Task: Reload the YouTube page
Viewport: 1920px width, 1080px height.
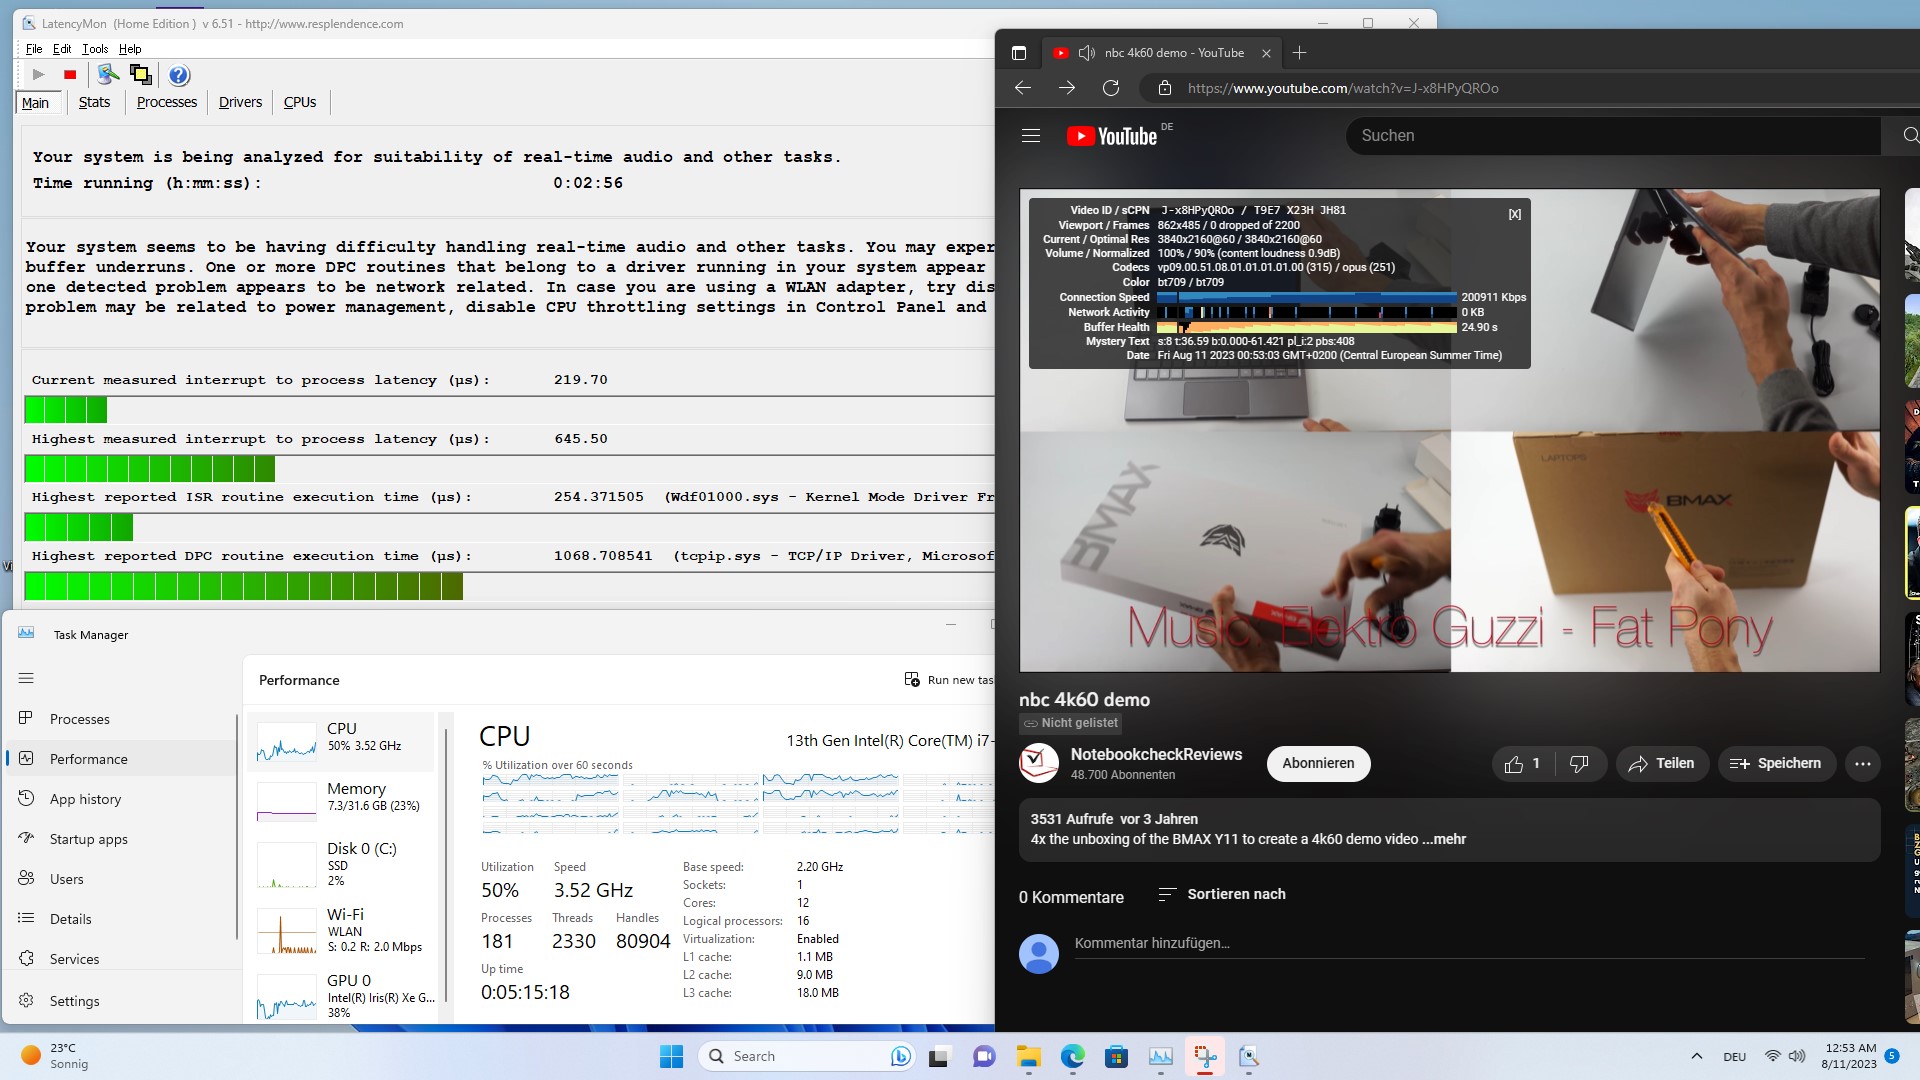Action: [1111, 88]
